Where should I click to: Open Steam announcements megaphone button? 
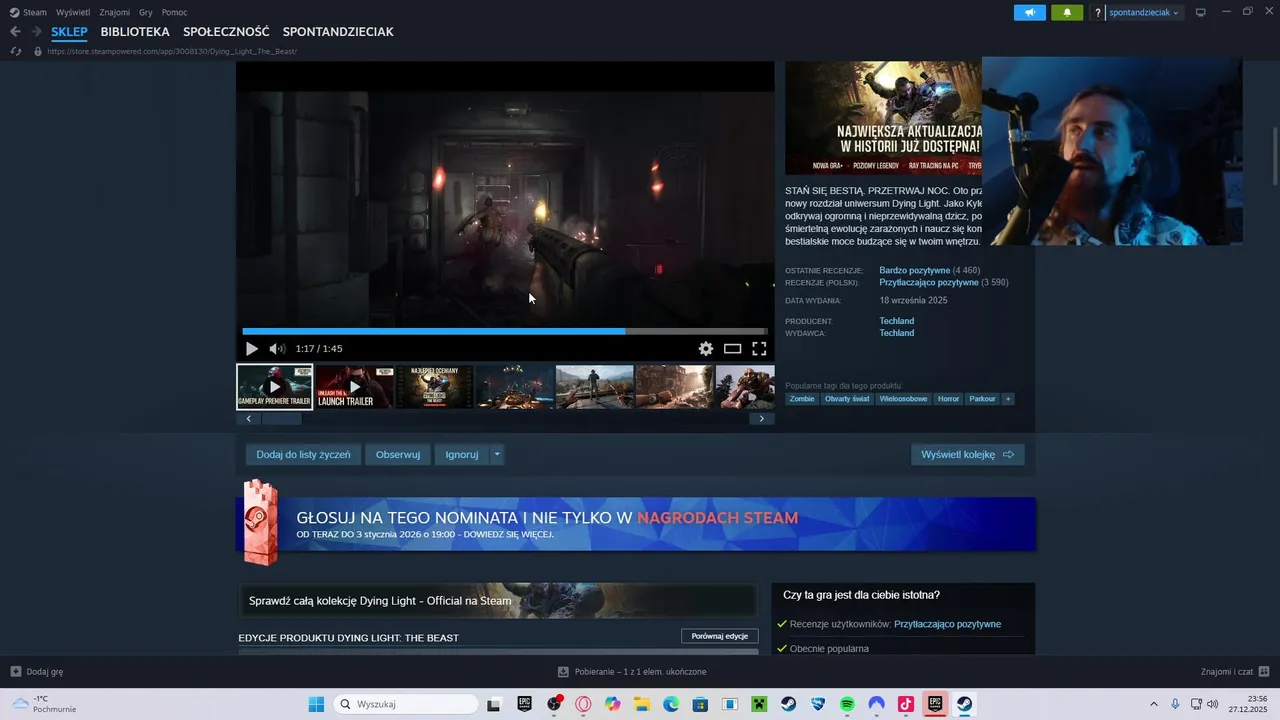pos(1030,12)
